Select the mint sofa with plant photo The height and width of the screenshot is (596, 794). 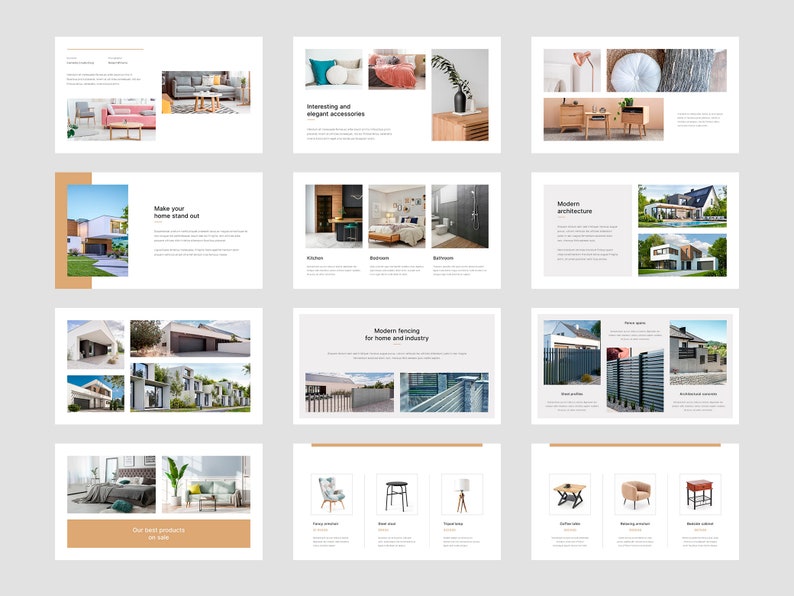click(x=206, y=485)
